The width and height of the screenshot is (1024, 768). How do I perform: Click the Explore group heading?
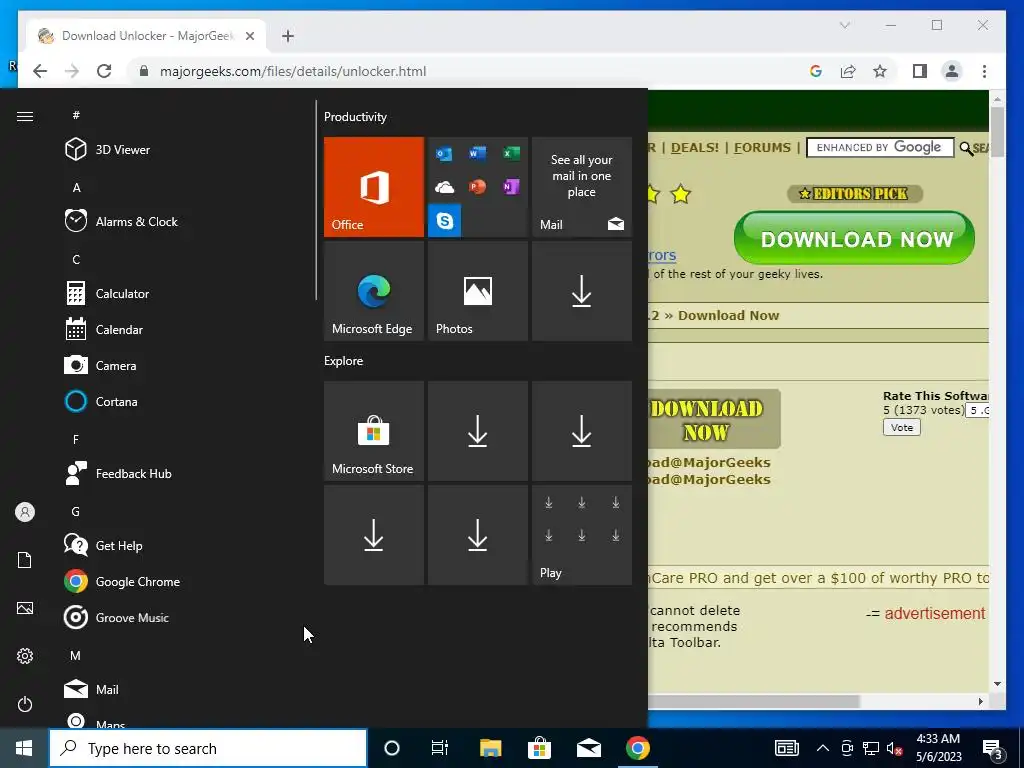point(344,360)
